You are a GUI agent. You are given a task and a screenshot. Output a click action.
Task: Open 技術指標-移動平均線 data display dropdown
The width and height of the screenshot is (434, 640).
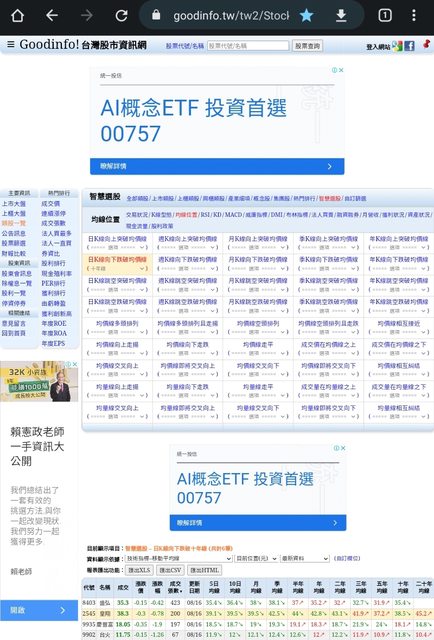coord(178,558)
